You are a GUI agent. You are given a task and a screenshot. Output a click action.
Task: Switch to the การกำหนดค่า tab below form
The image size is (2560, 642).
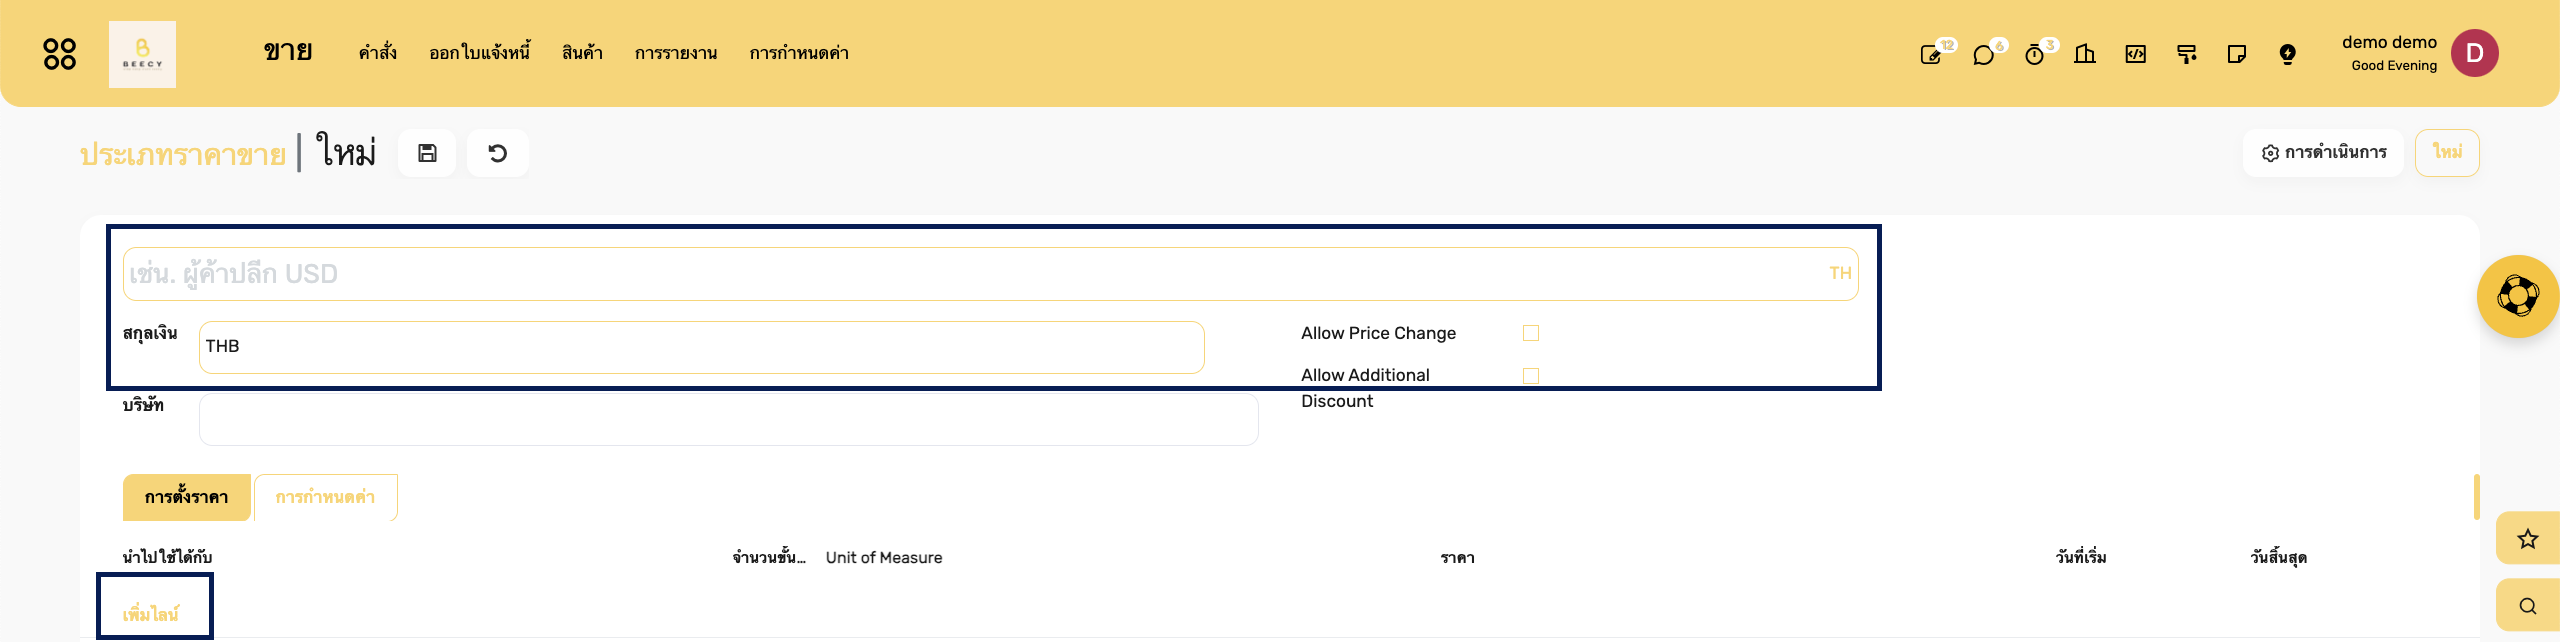tap(326, 497)
